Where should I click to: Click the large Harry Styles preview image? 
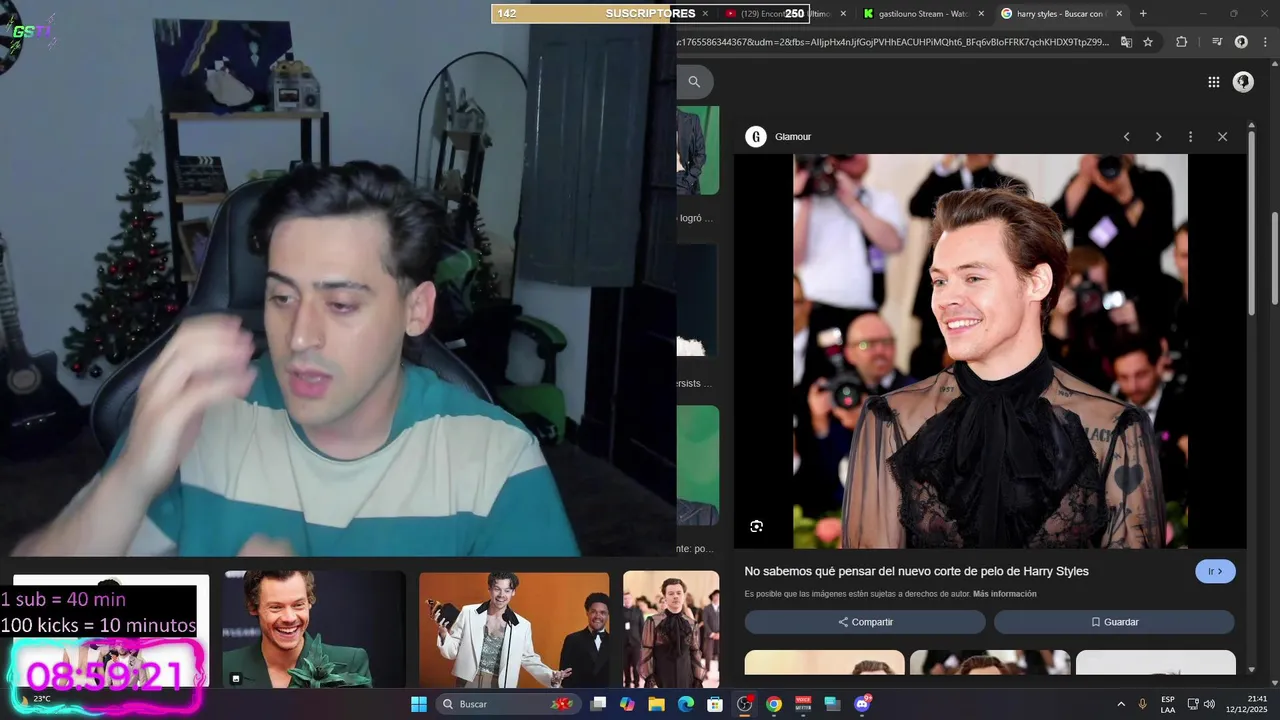click(x=990, y=351)
